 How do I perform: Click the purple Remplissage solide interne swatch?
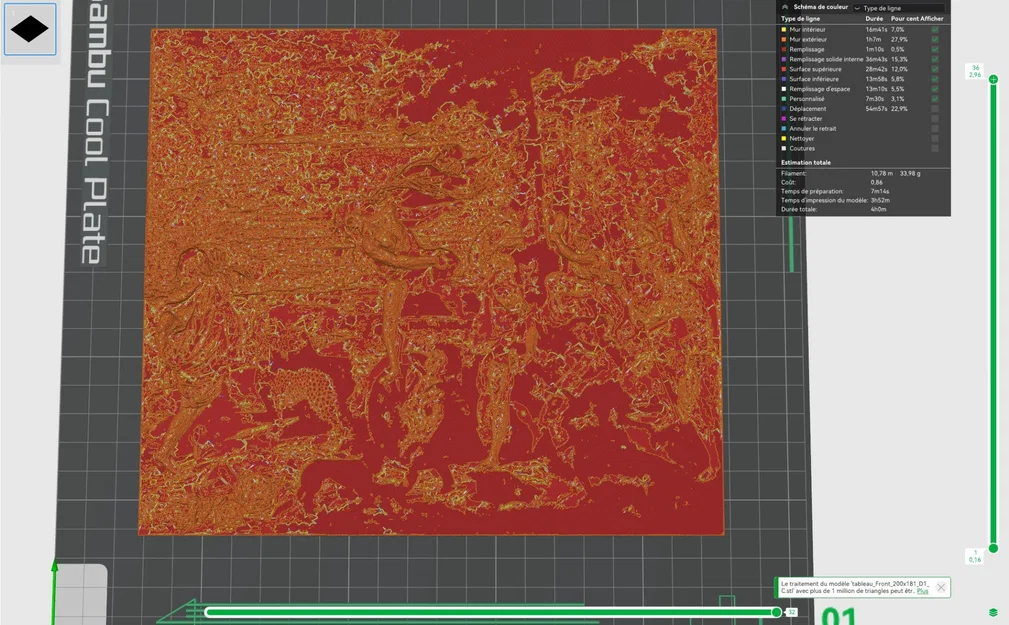(x=784, y=59)
